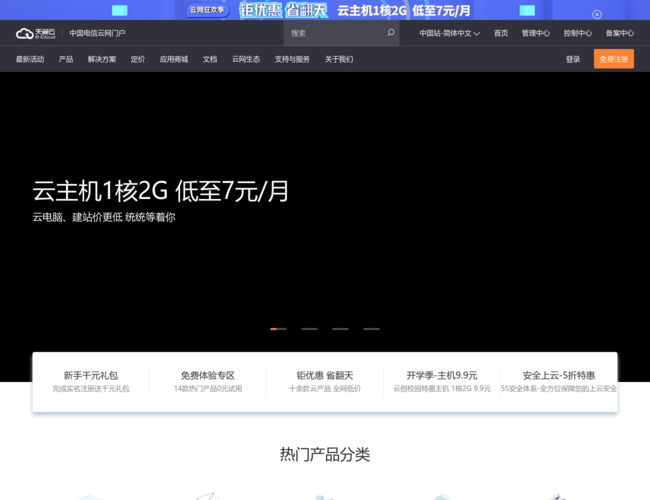
Task: Click the e-Cloud logo icon
Action: click(35, 33)
